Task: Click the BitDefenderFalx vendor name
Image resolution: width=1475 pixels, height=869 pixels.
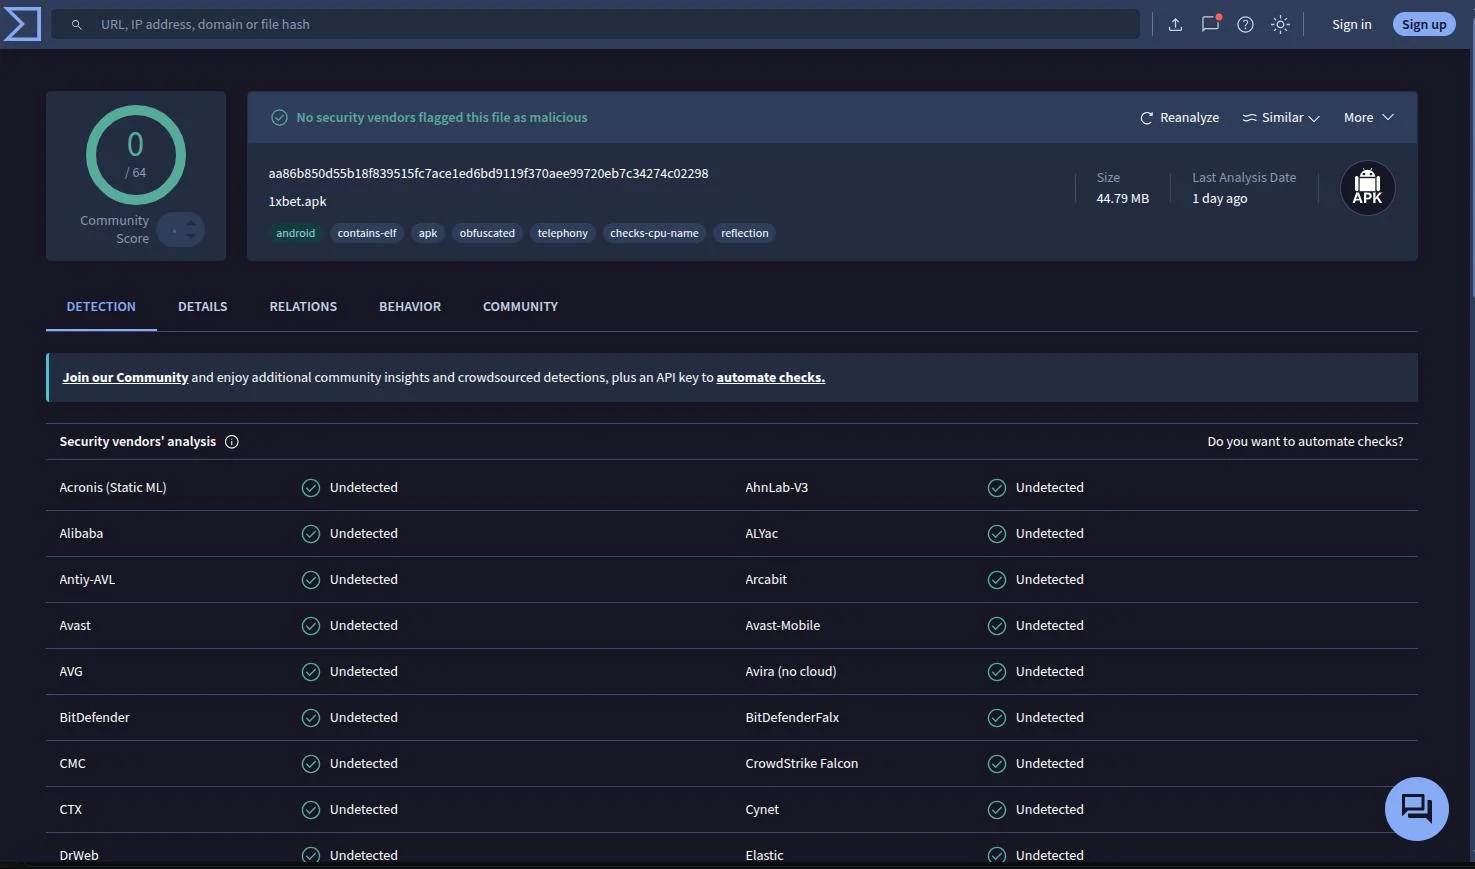Action: (792, 718)
